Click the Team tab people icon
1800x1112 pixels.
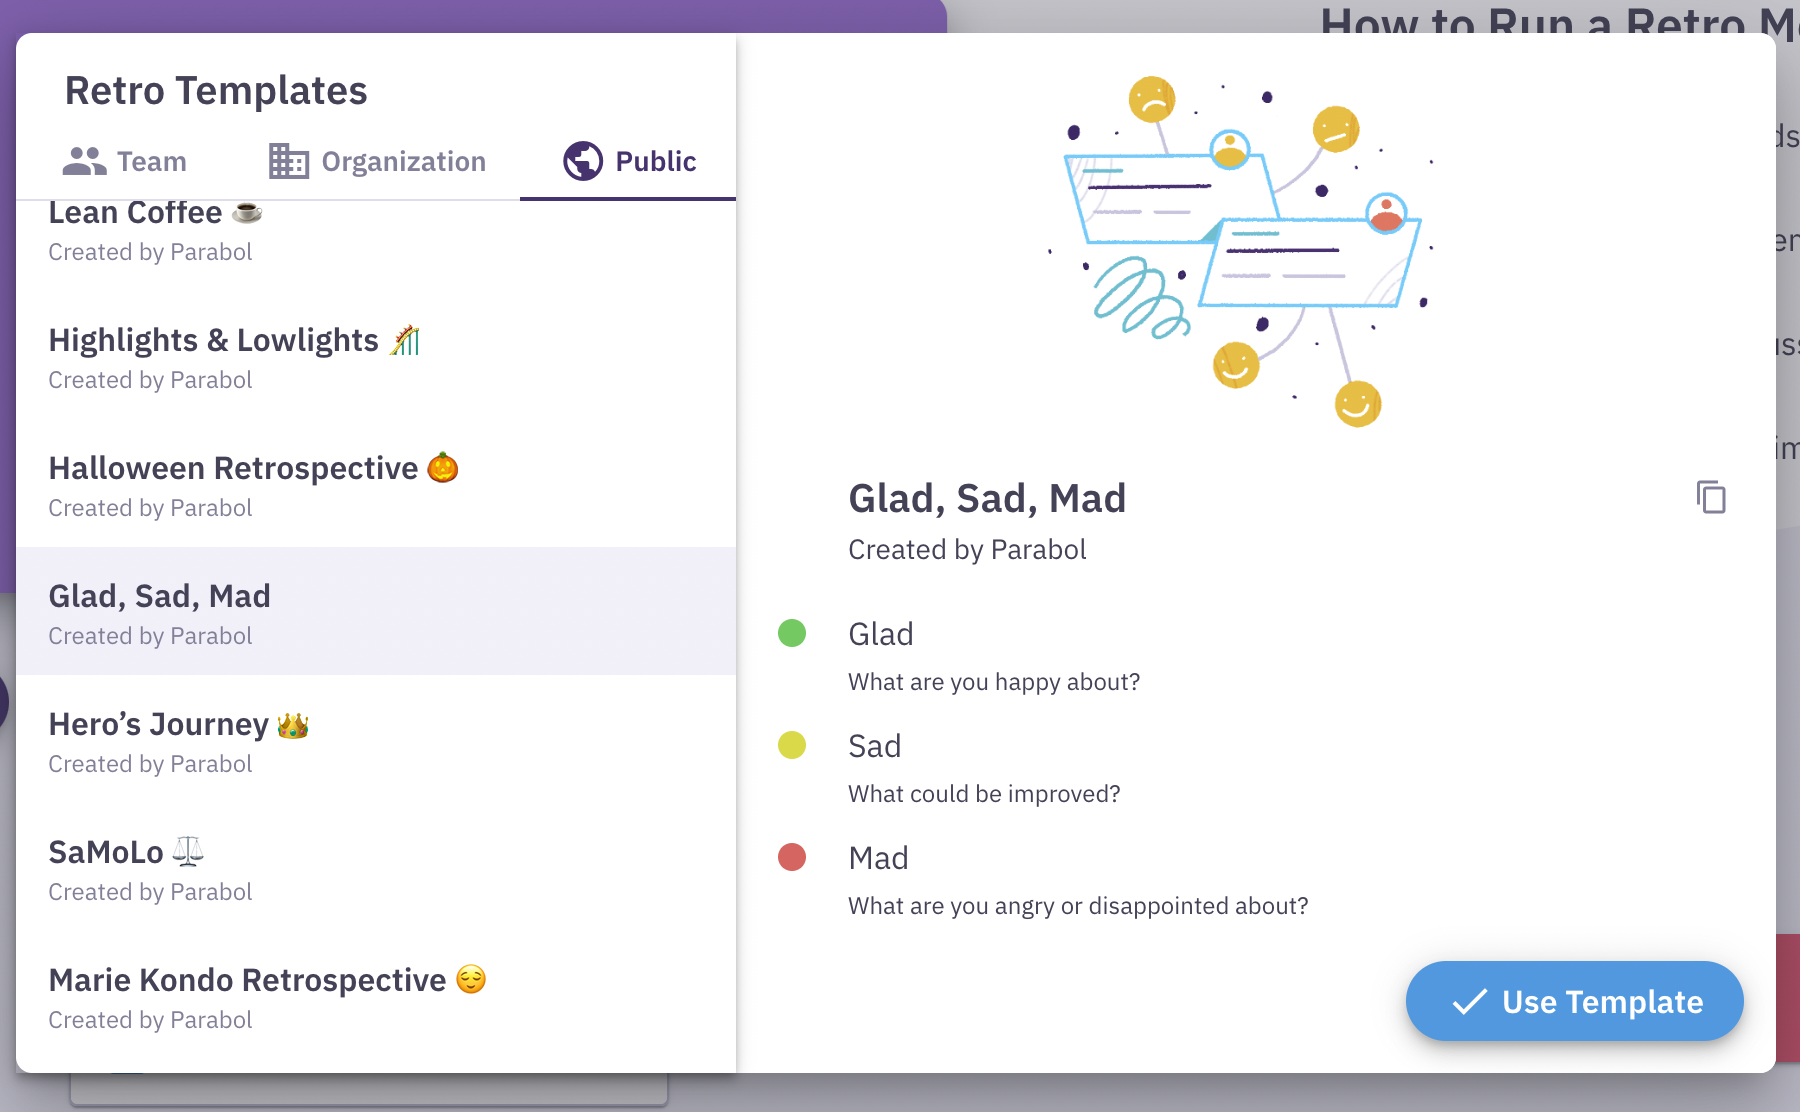[86, 159]
